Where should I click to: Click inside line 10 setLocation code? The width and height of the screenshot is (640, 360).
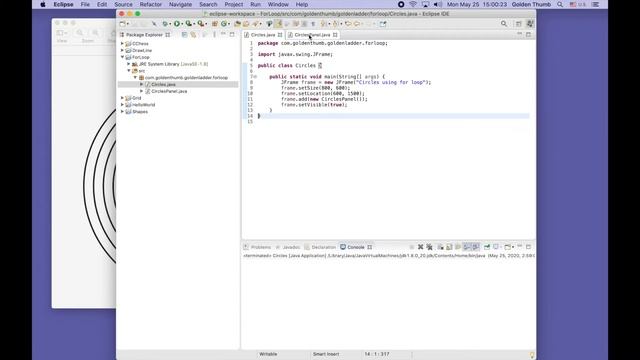click(x=322, y=93)
